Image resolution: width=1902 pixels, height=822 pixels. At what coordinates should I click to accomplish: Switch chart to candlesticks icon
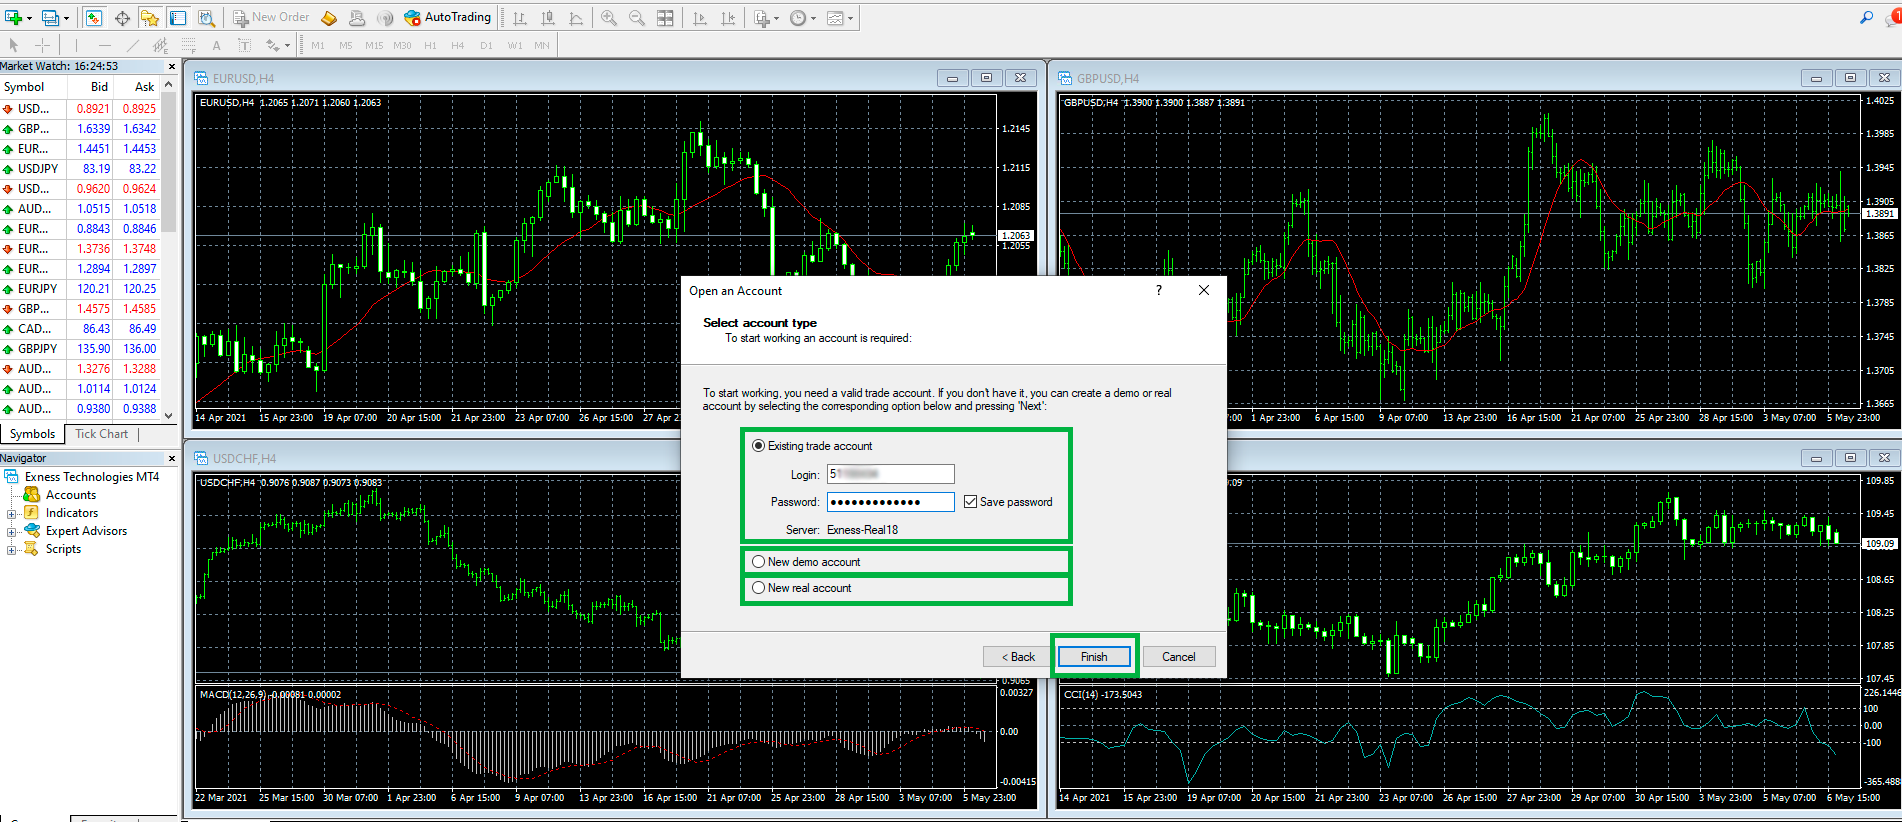(x=548, y=18)
